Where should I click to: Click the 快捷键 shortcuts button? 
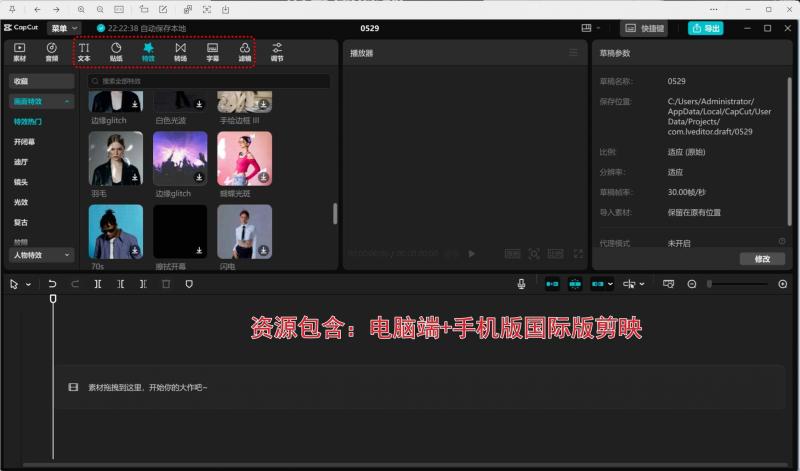(644, 28)
